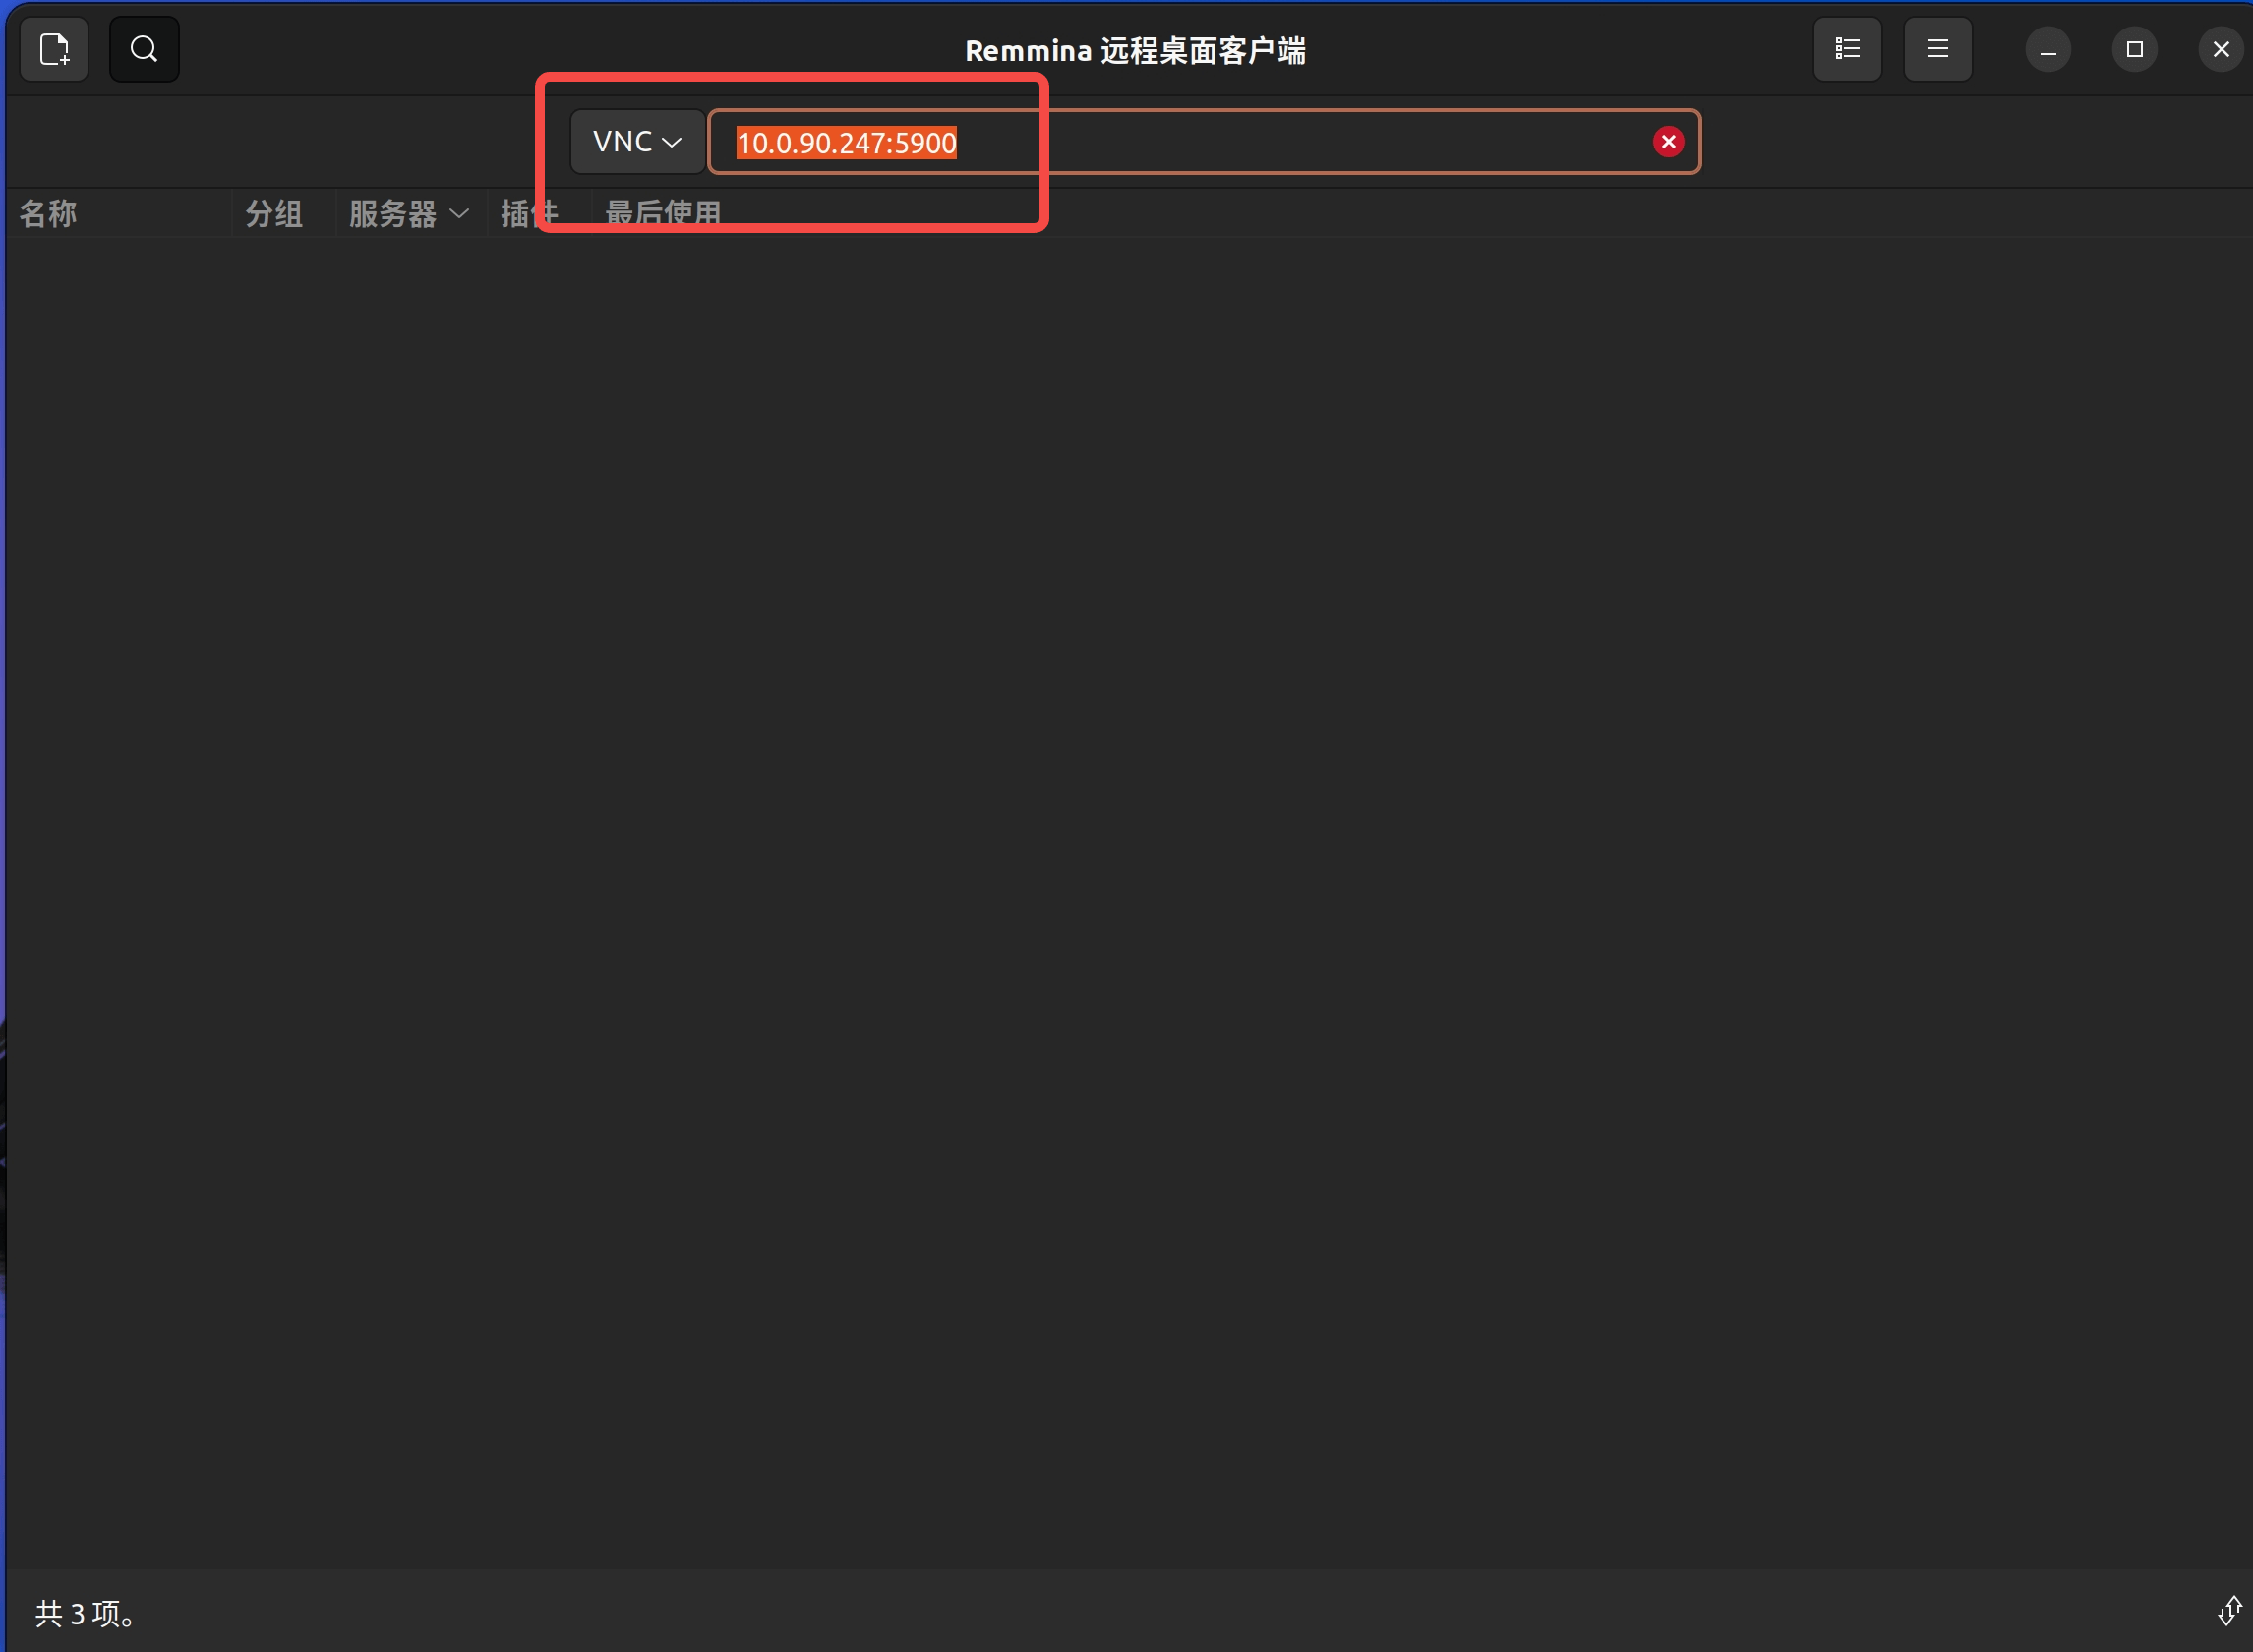Open the Remmina main menu
The image size is (2253, 1652).
tap(1937, 48)
